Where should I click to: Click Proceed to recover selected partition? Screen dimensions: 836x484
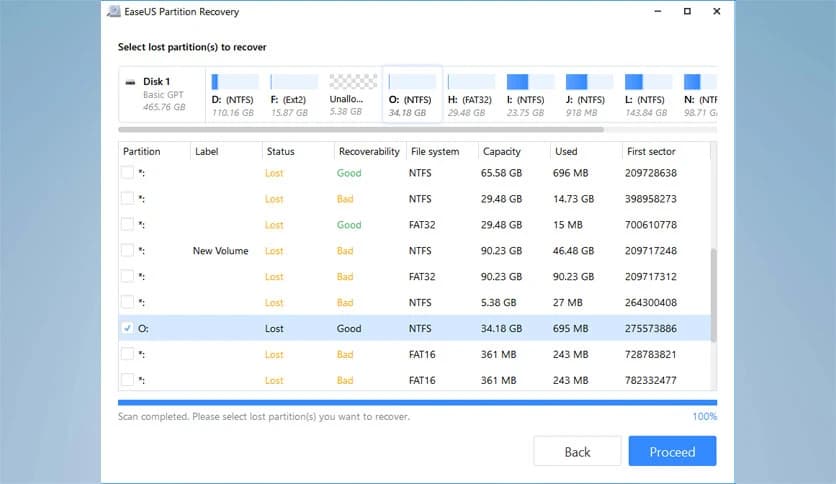pos(672,451)
